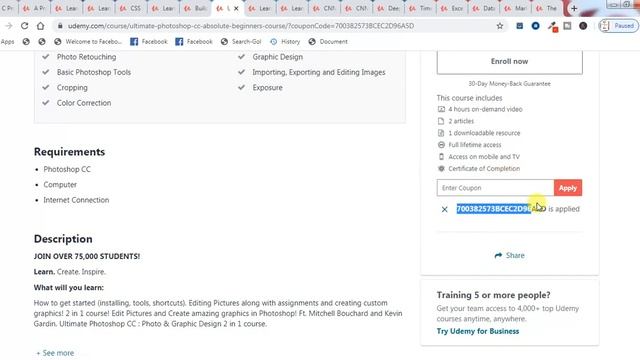The height and width of the screenshot is (360, 640).
Task: Click 'Certificate of Completion' text
Action: (484, 169)
